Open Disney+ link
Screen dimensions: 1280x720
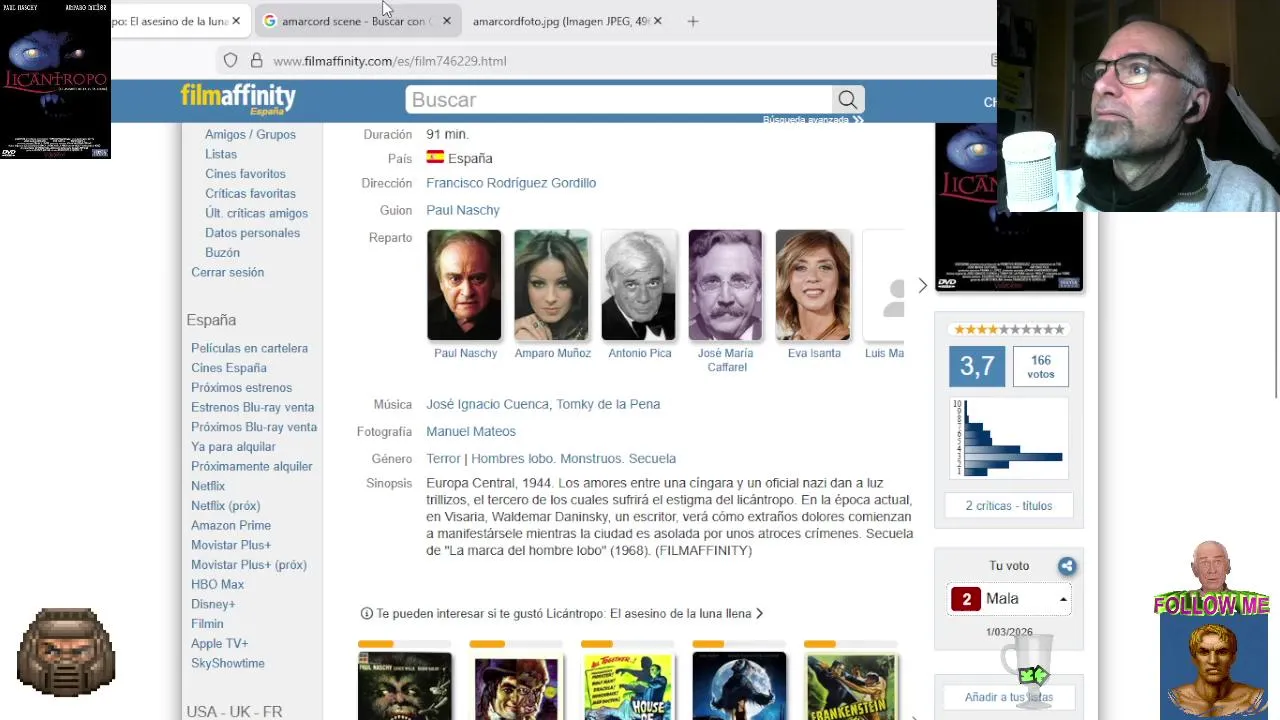click(x=213, y=604)
